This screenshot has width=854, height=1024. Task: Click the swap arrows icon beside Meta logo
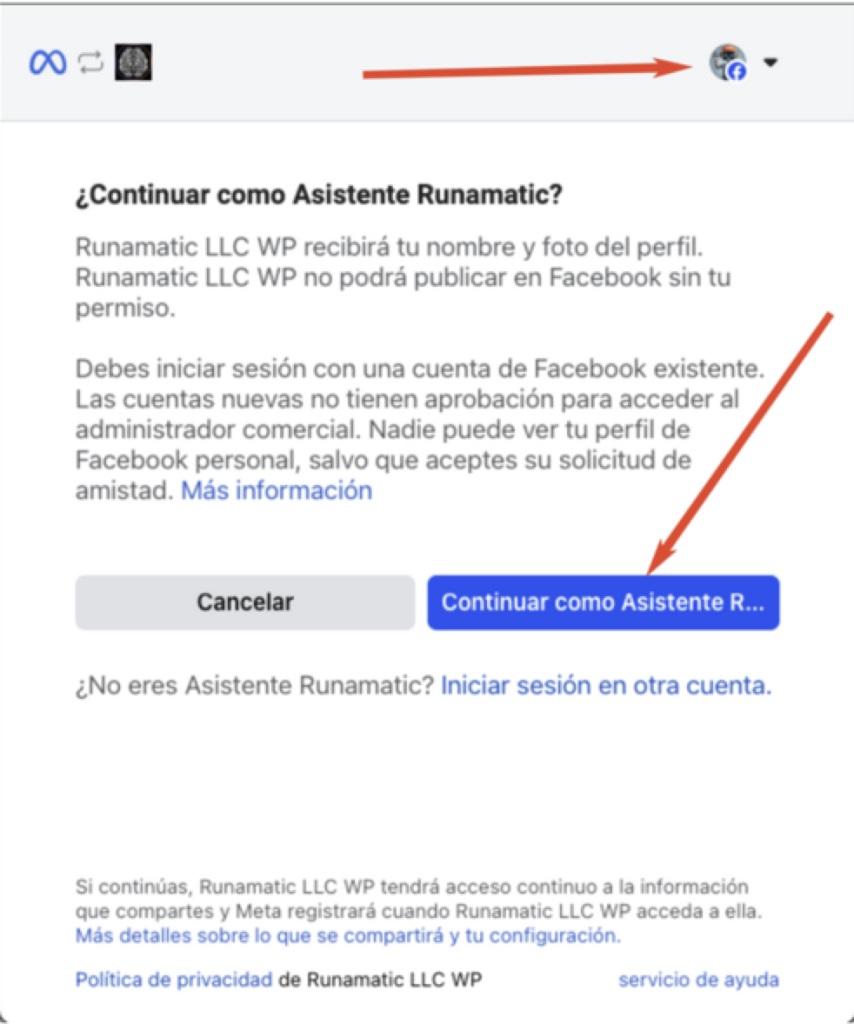coord(91,63)
